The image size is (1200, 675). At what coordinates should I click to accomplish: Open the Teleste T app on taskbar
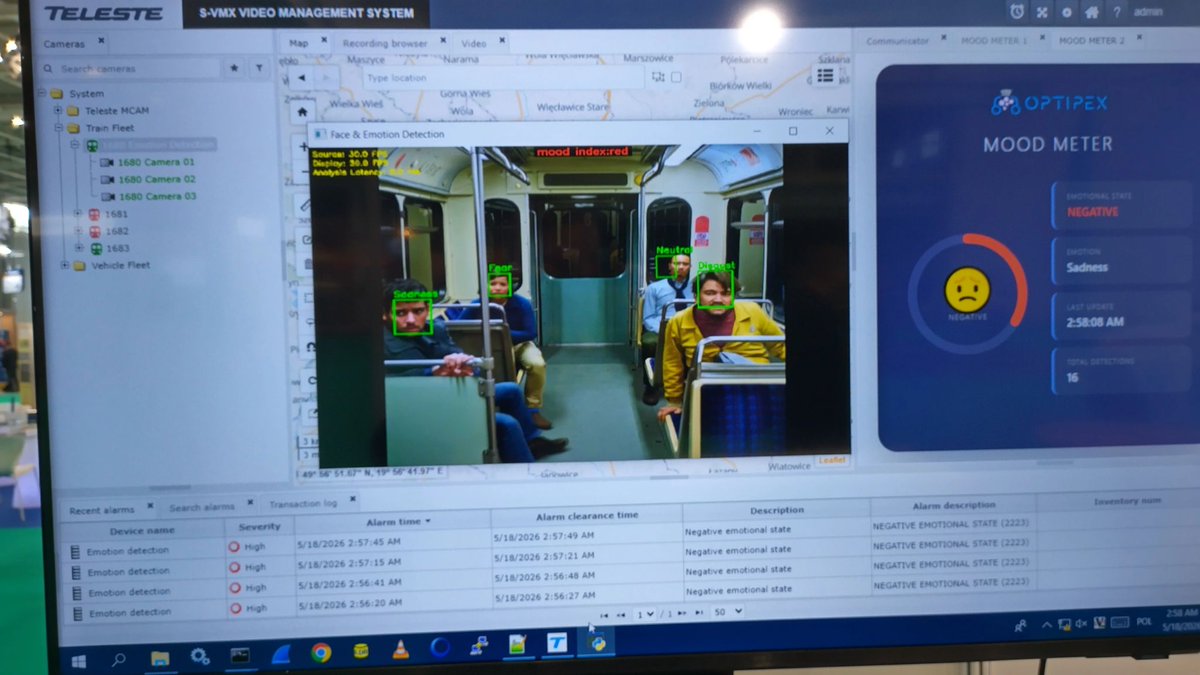[x=558, y=643]
